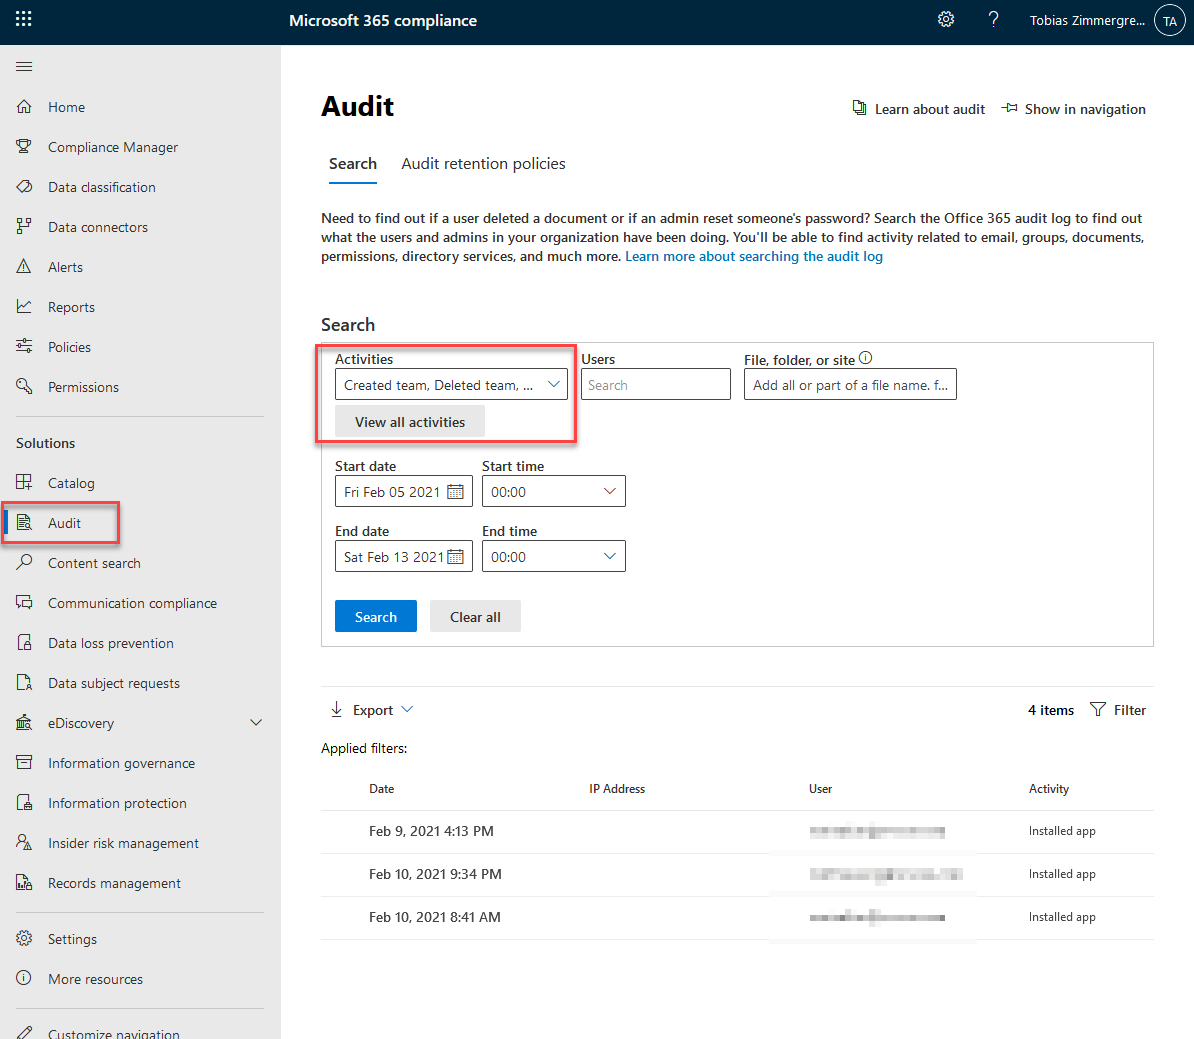
Task: Go to Compliance Manager in sidebar
Action: coord(112,147)
